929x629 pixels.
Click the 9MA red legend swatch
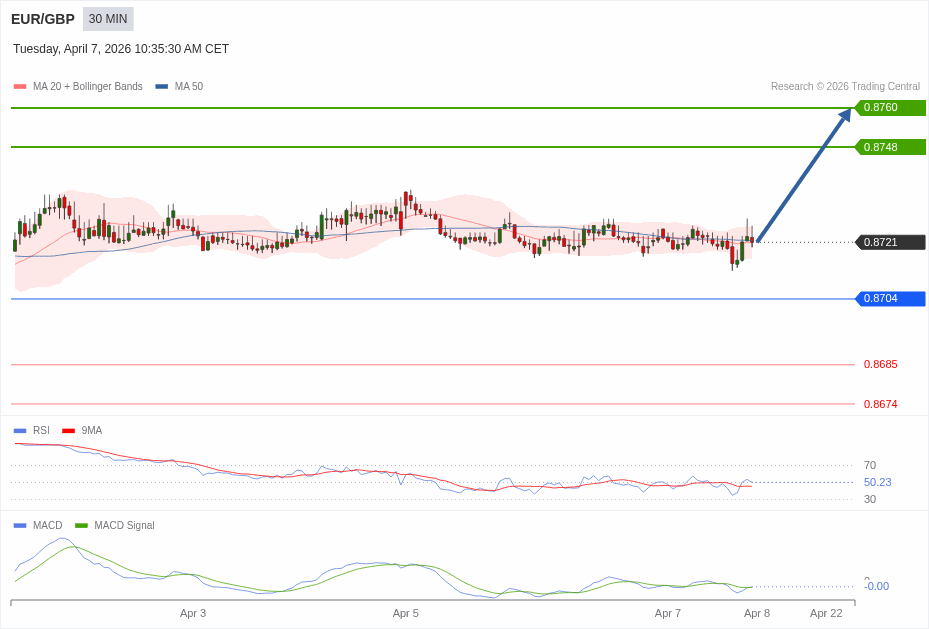[x=68, y=431]
